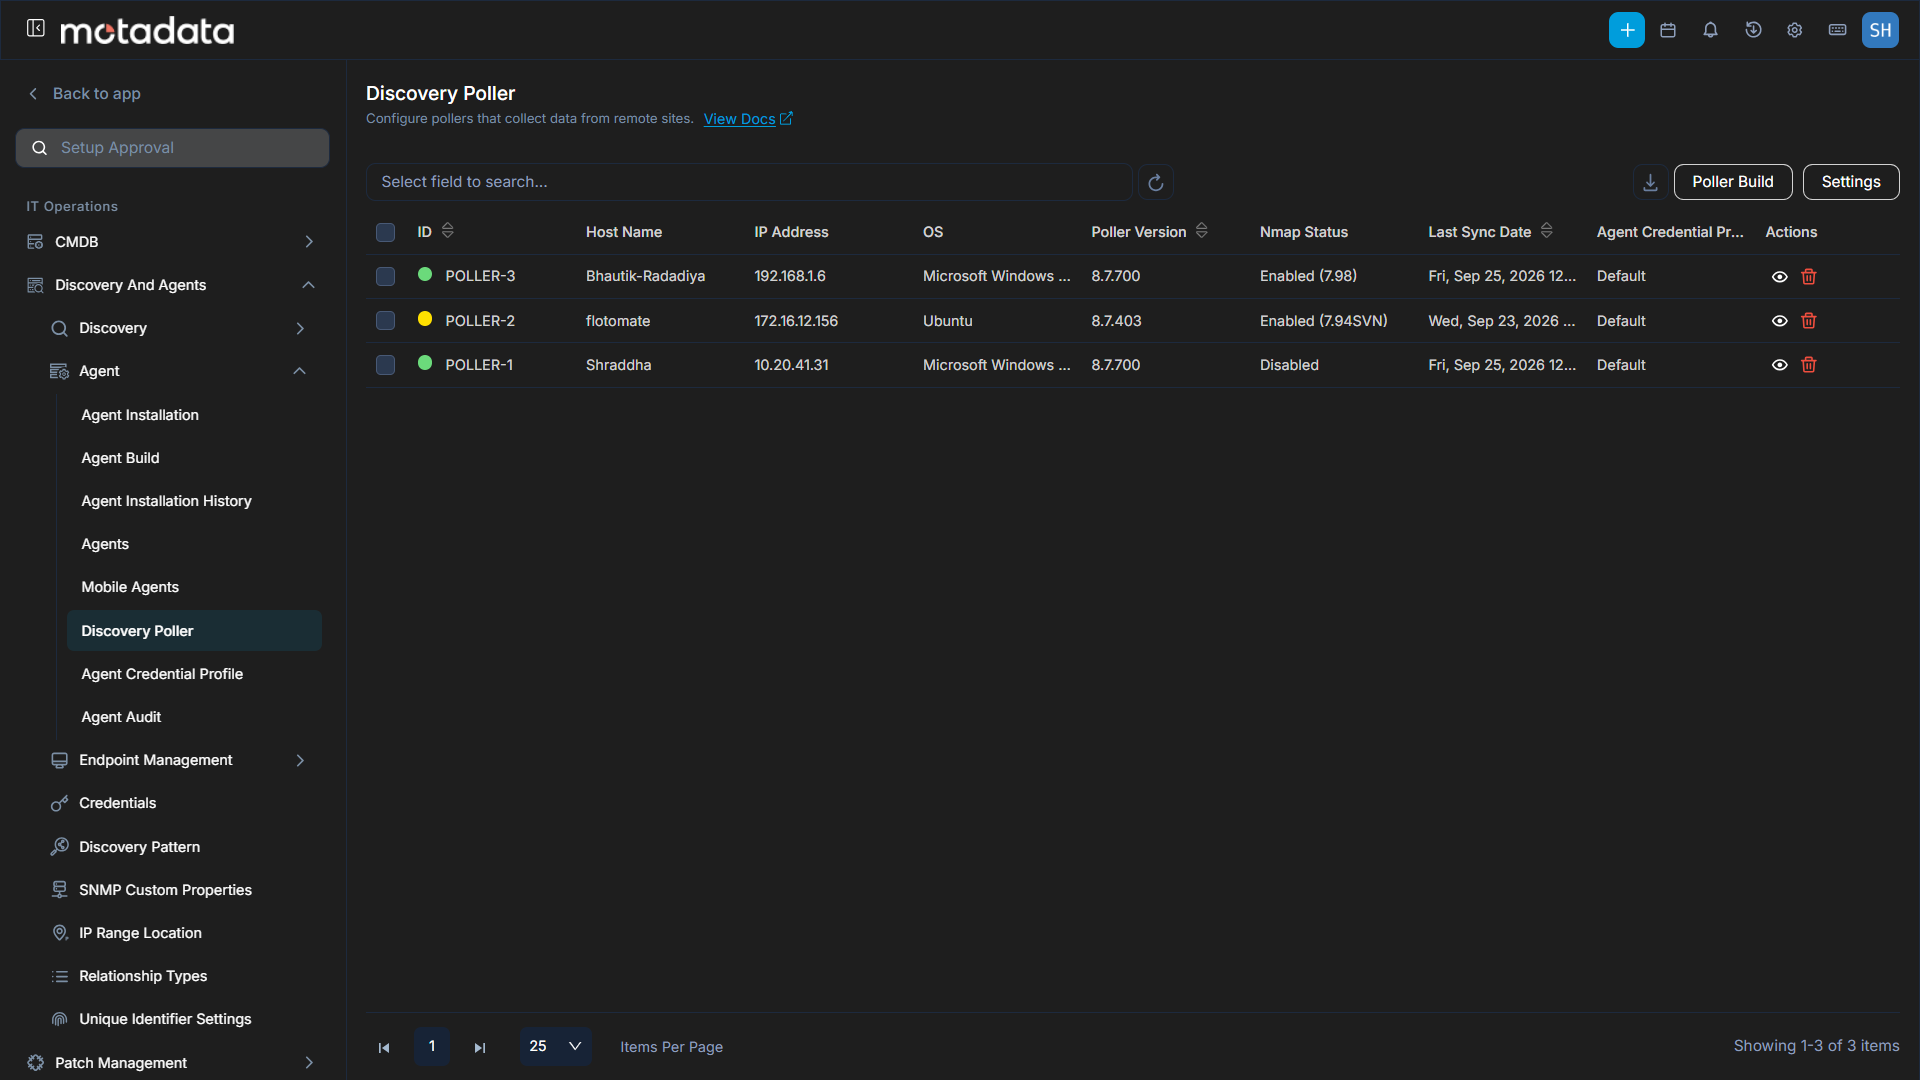Open the calendar icon in header

click(1668, 30)
